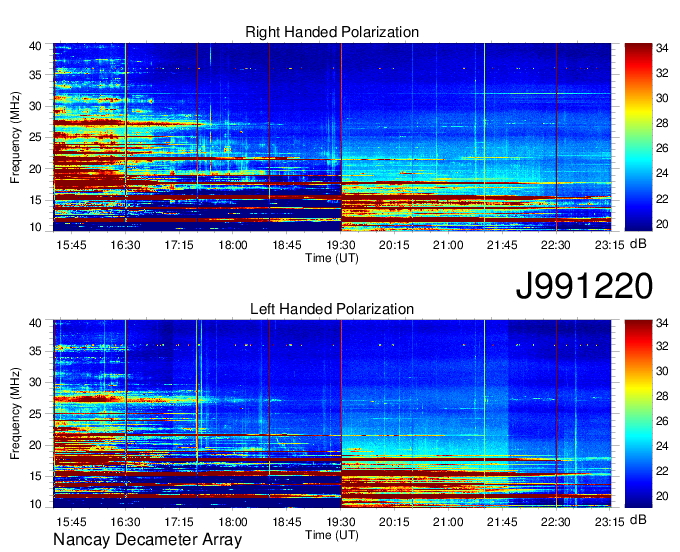The width and height of the screenshot is (680, 552).
Task: Click the 19:30 tick on the bottom plot
Action: (x=341, y=522)
